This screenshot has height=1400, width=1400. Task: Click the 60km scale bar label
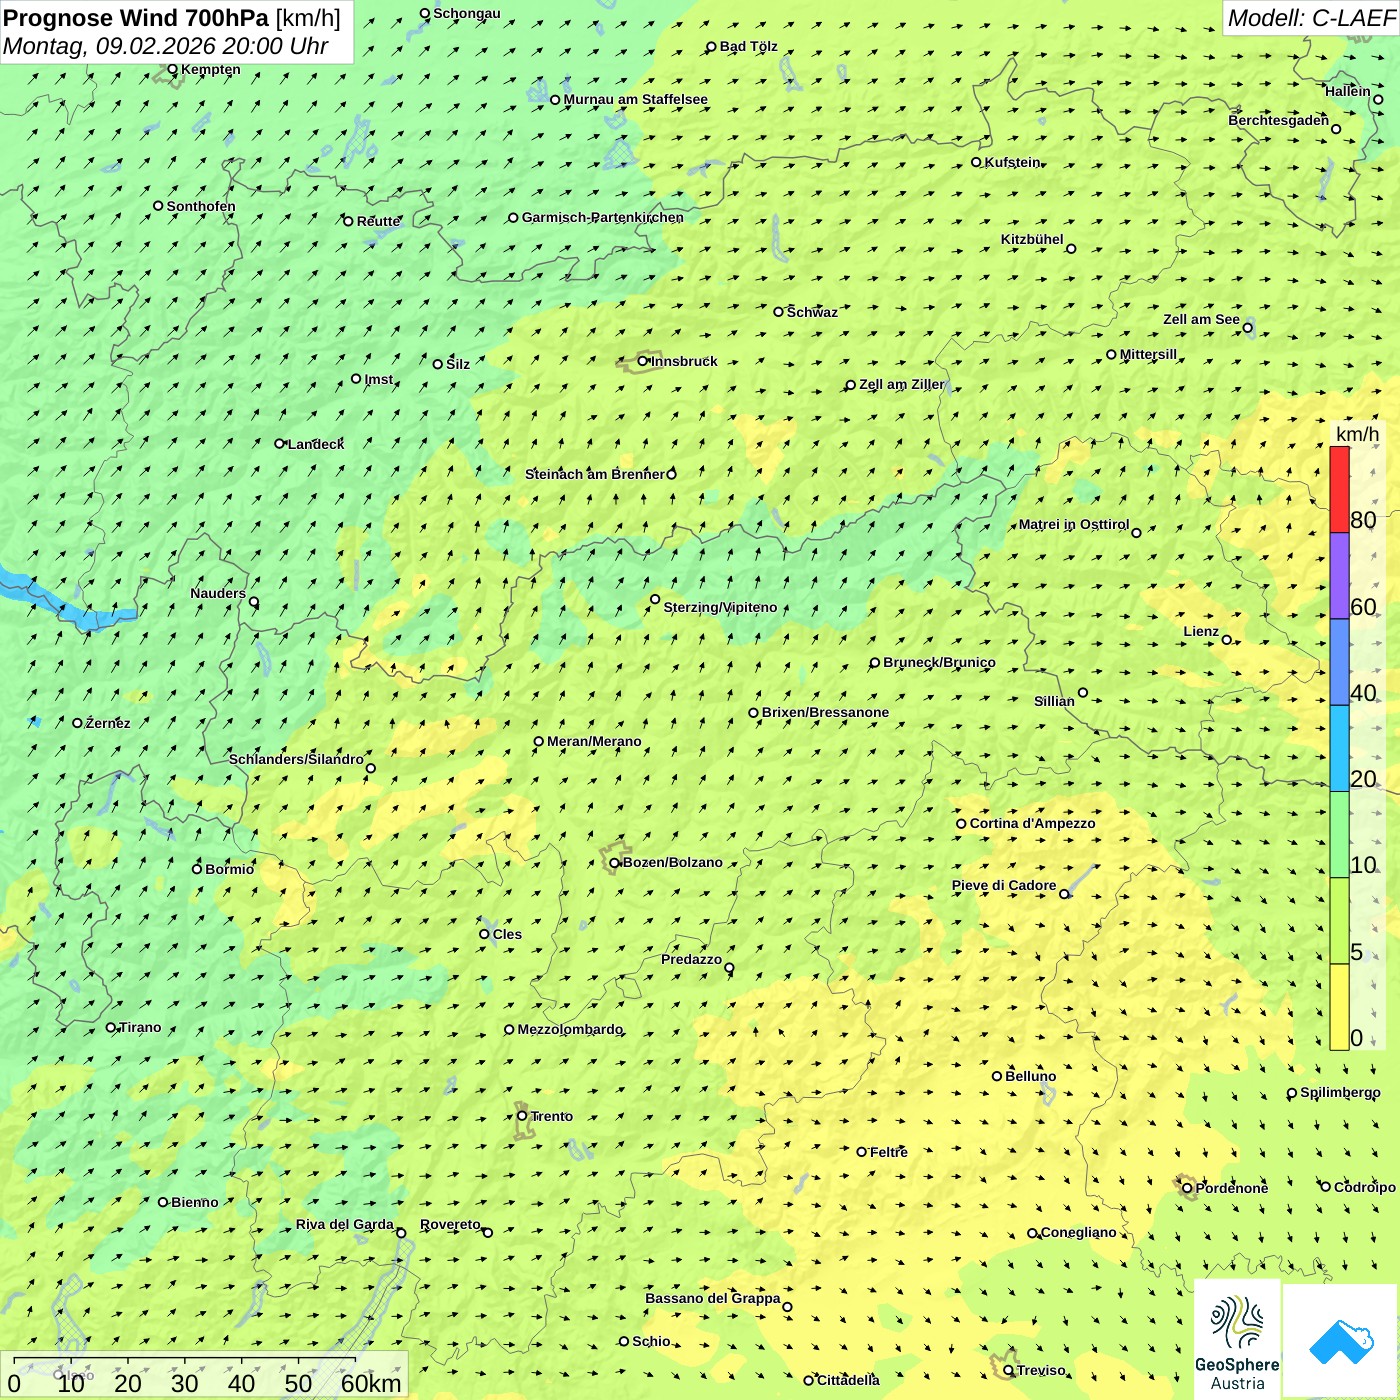(371, 1383)
